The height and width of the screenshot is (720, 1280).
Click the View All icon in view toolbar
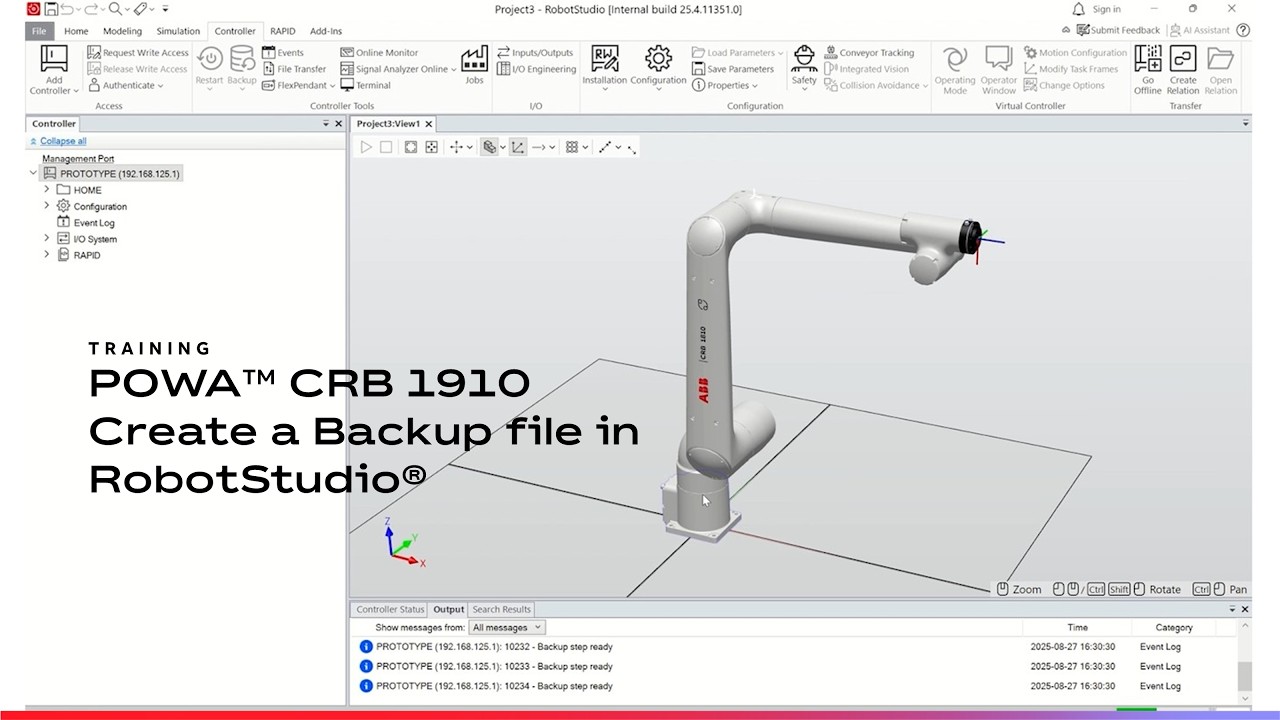410,147
